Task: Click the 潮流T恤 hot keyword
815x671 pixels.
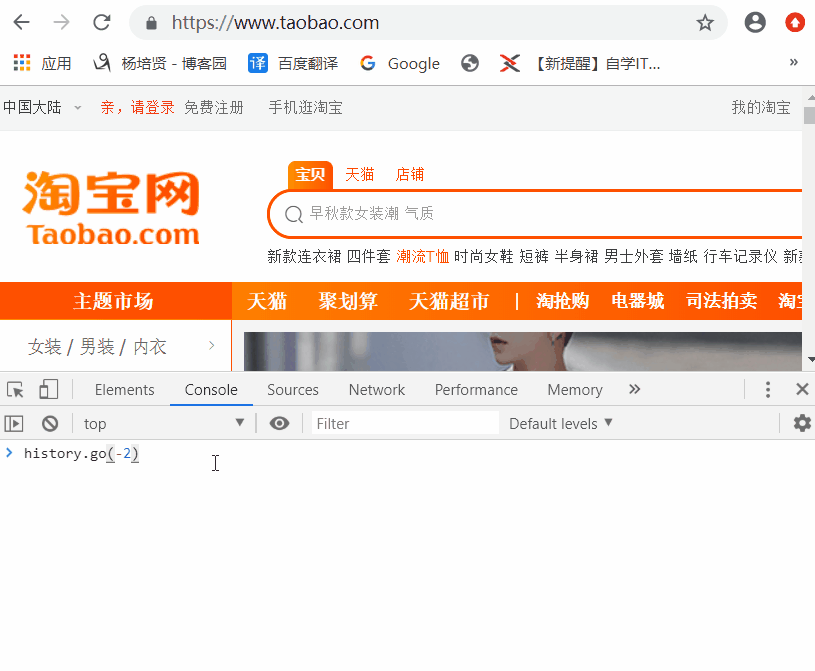Action: point(423,256)
